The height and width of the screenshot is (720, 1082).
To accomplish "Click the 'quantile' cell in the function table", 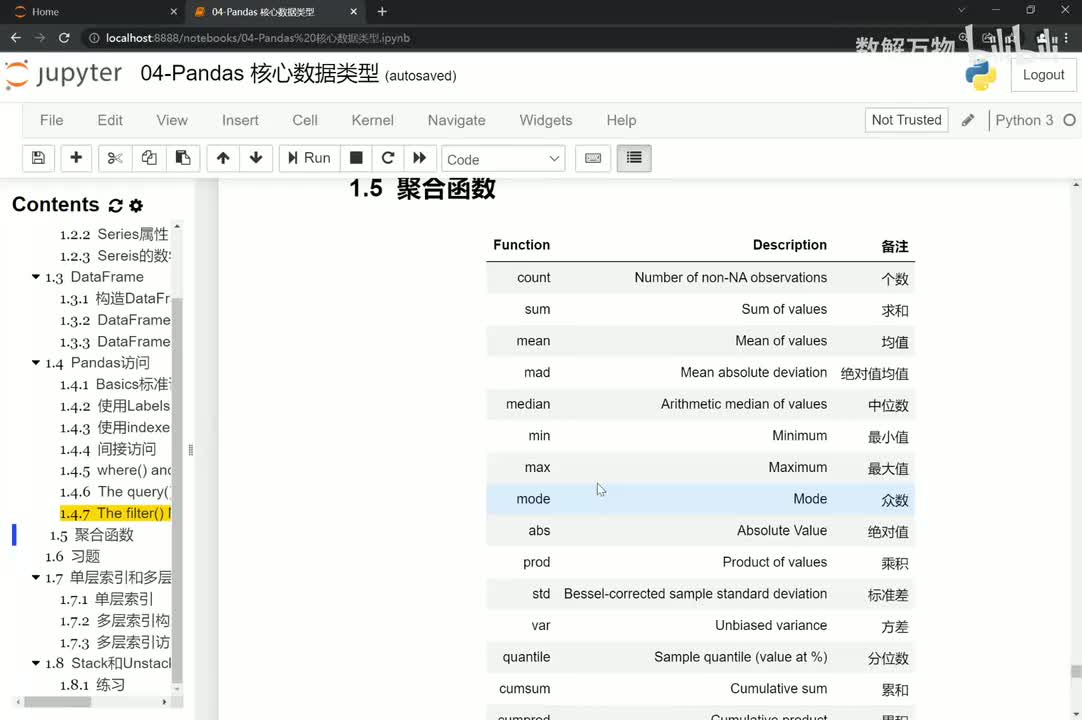I will (x=526, y=657).
